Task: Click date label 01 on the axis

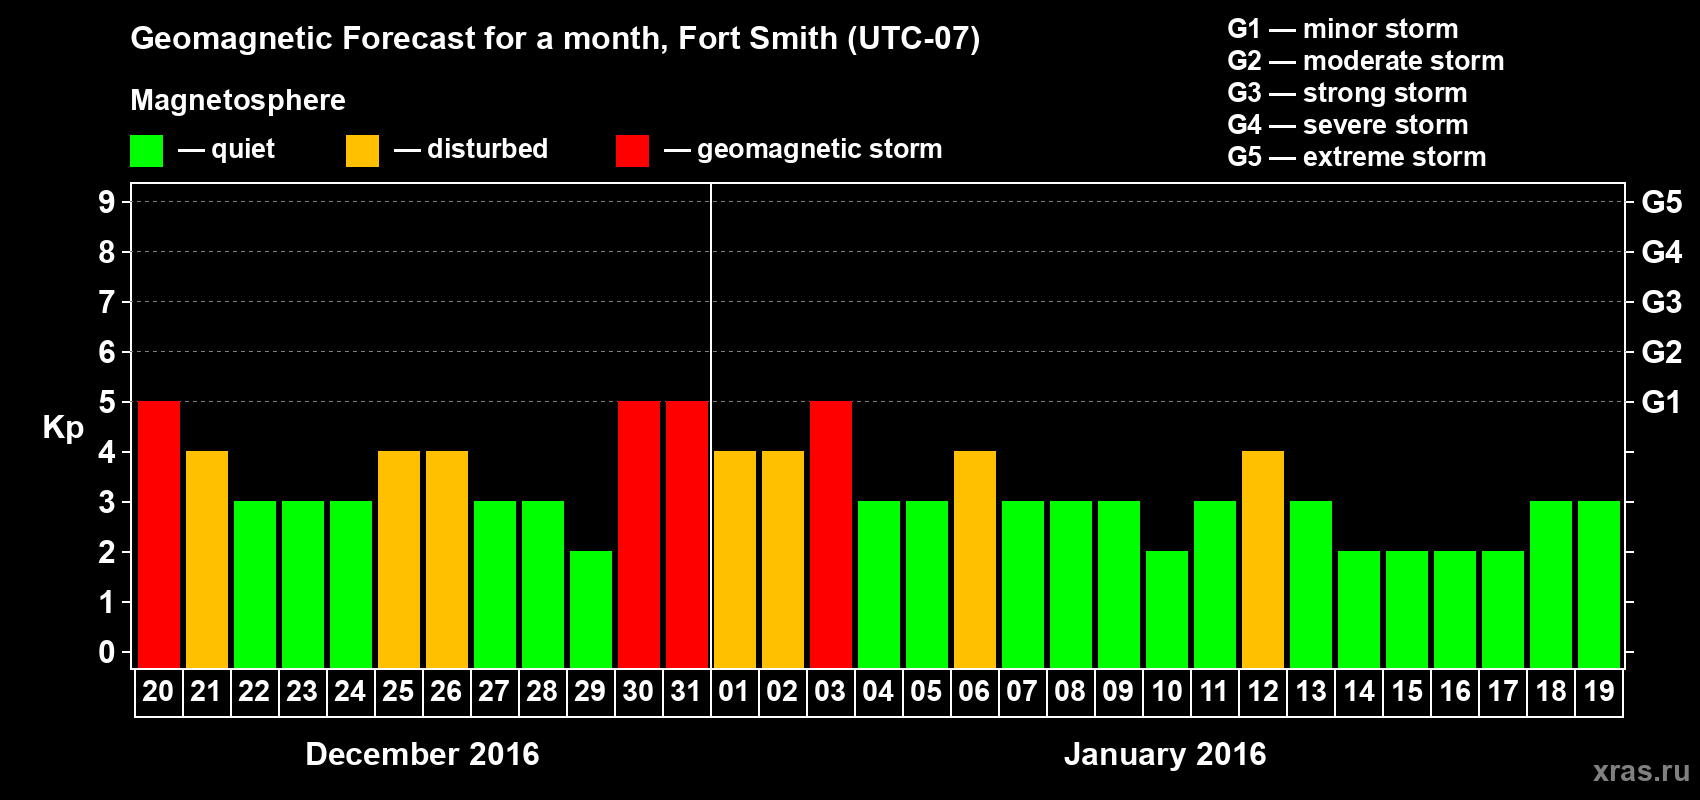Action: pos(734,691)
